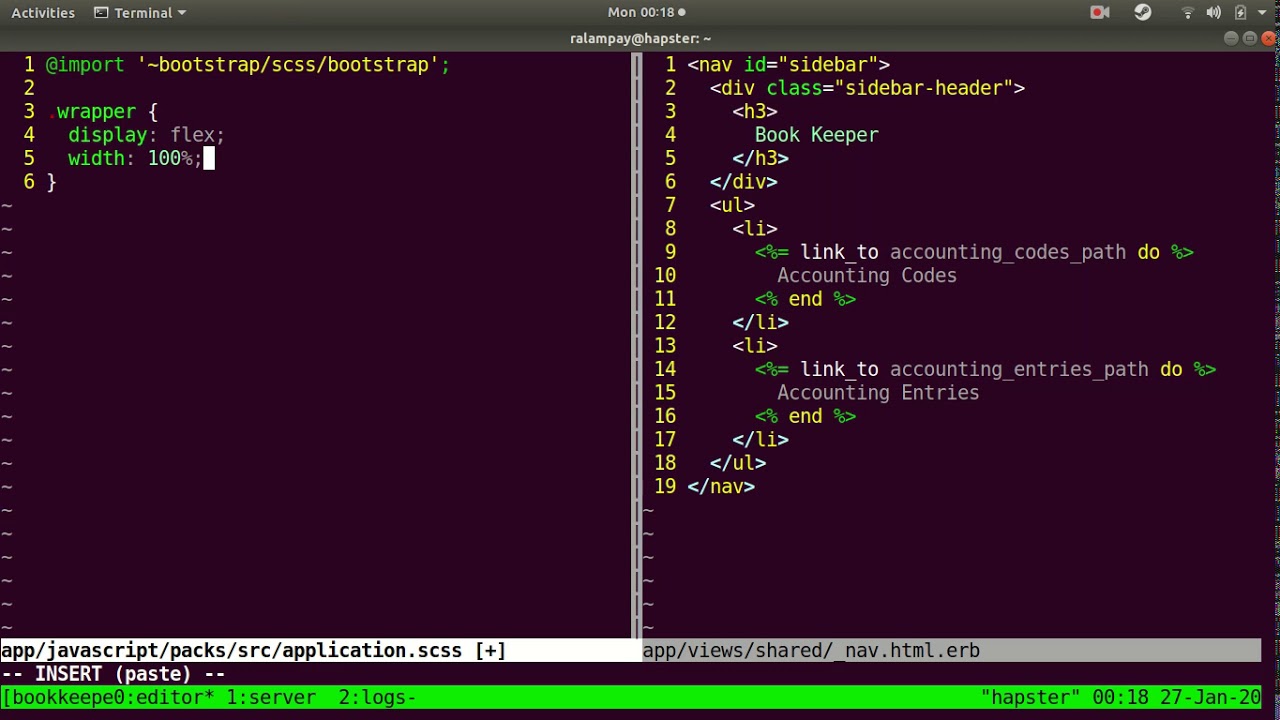This screenshot has height=720, width=1280.
Task: Click the div class="sidebar-header" line
Action: (867, 88)
